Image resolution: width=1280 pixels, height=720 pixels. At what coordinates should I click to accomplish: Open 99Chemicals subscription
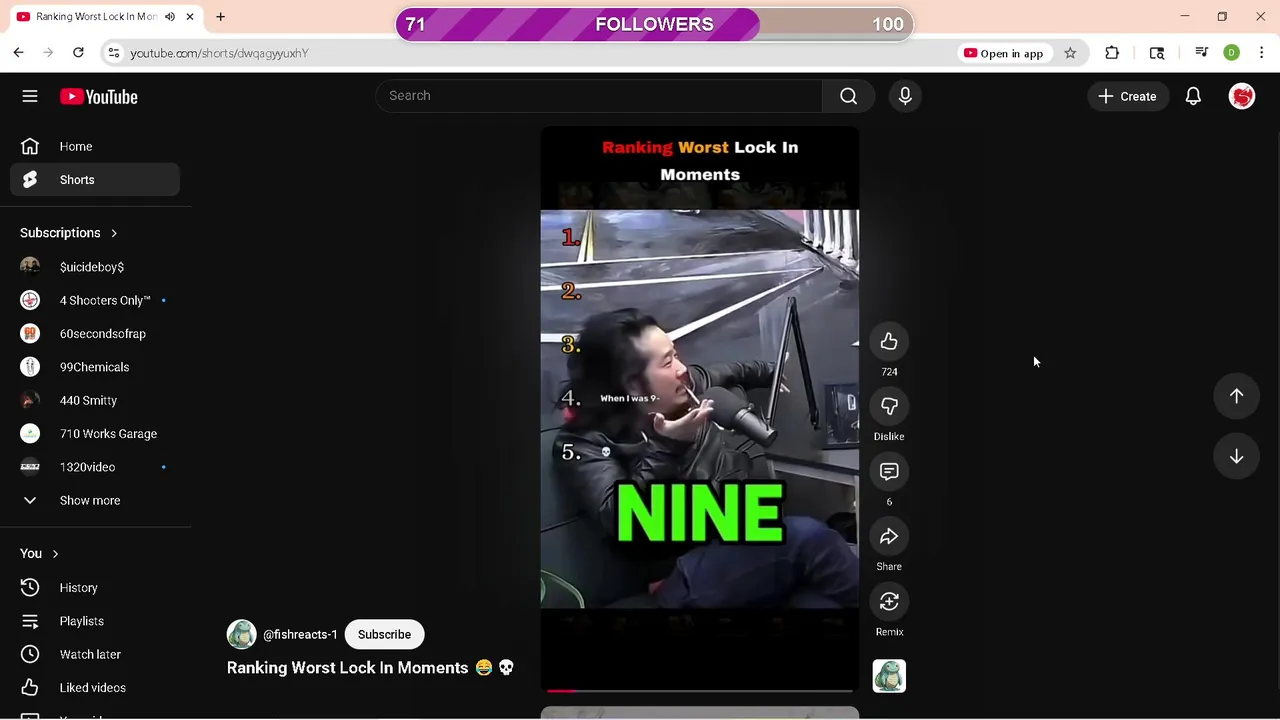coord(95,367)
